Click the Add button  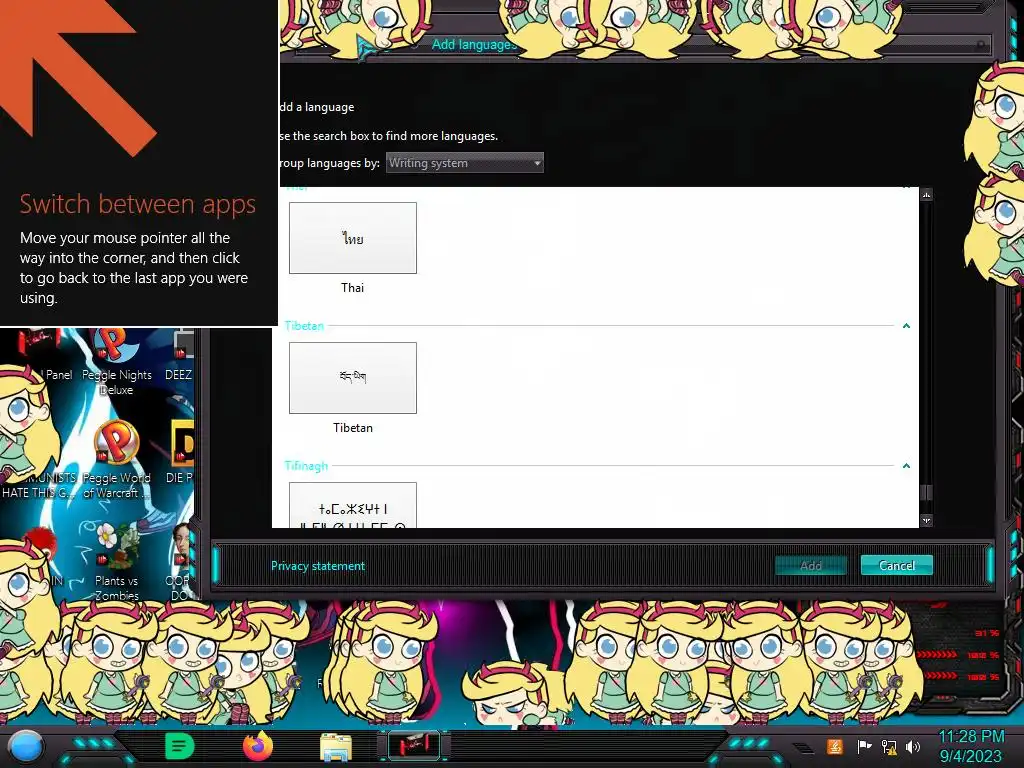coord(810,566)
